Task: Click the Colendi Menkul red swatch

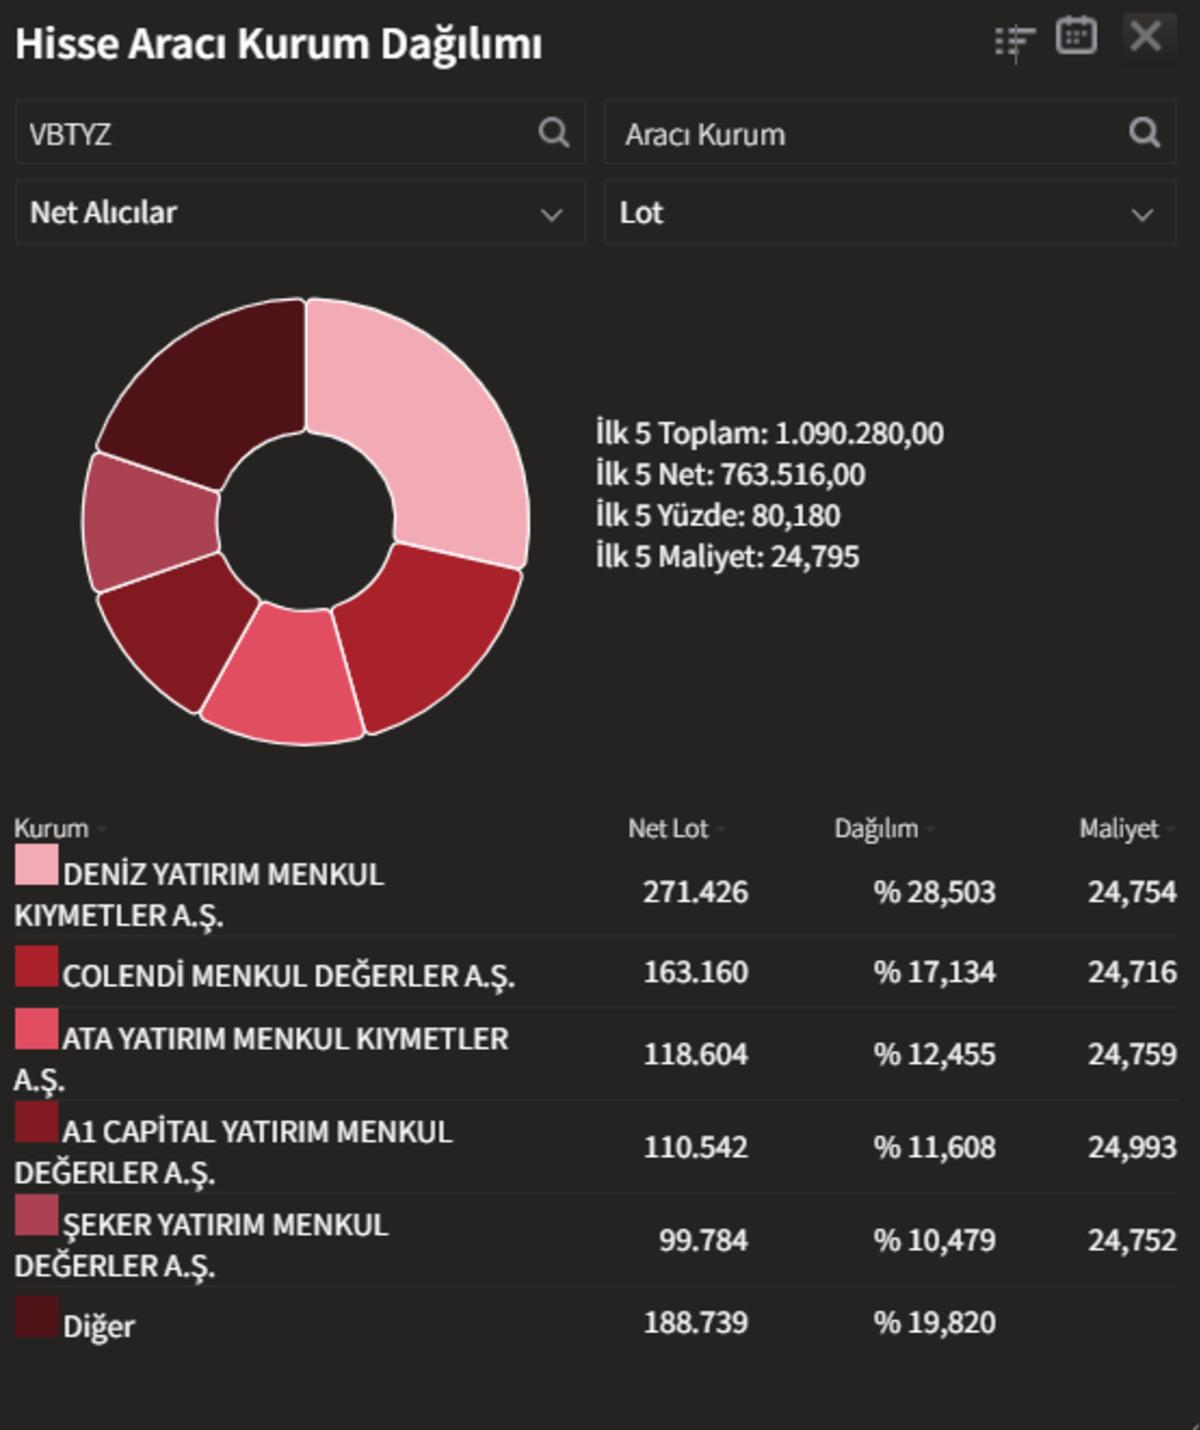Action: [36, 966]
